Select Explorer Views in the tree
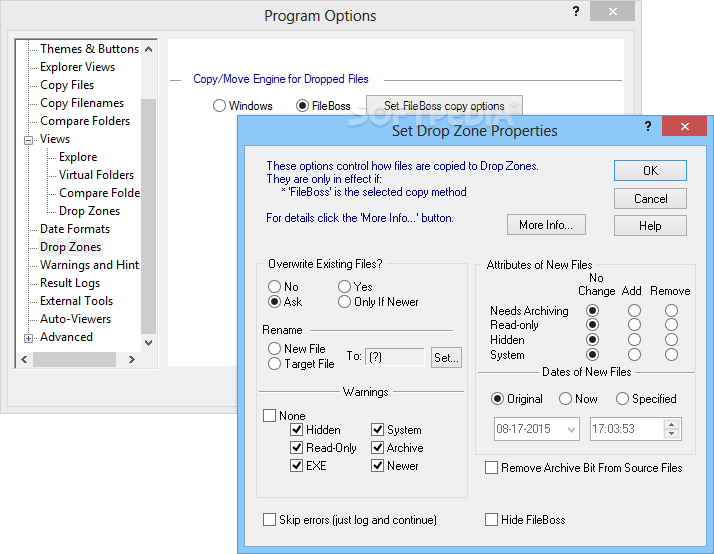The width and height of the screenshot is (714, 554). coord(77,67)
